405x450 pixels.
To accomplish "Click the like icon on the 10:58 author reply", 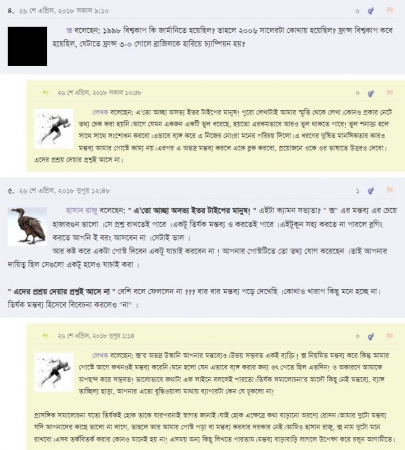I will click(371, 93).
